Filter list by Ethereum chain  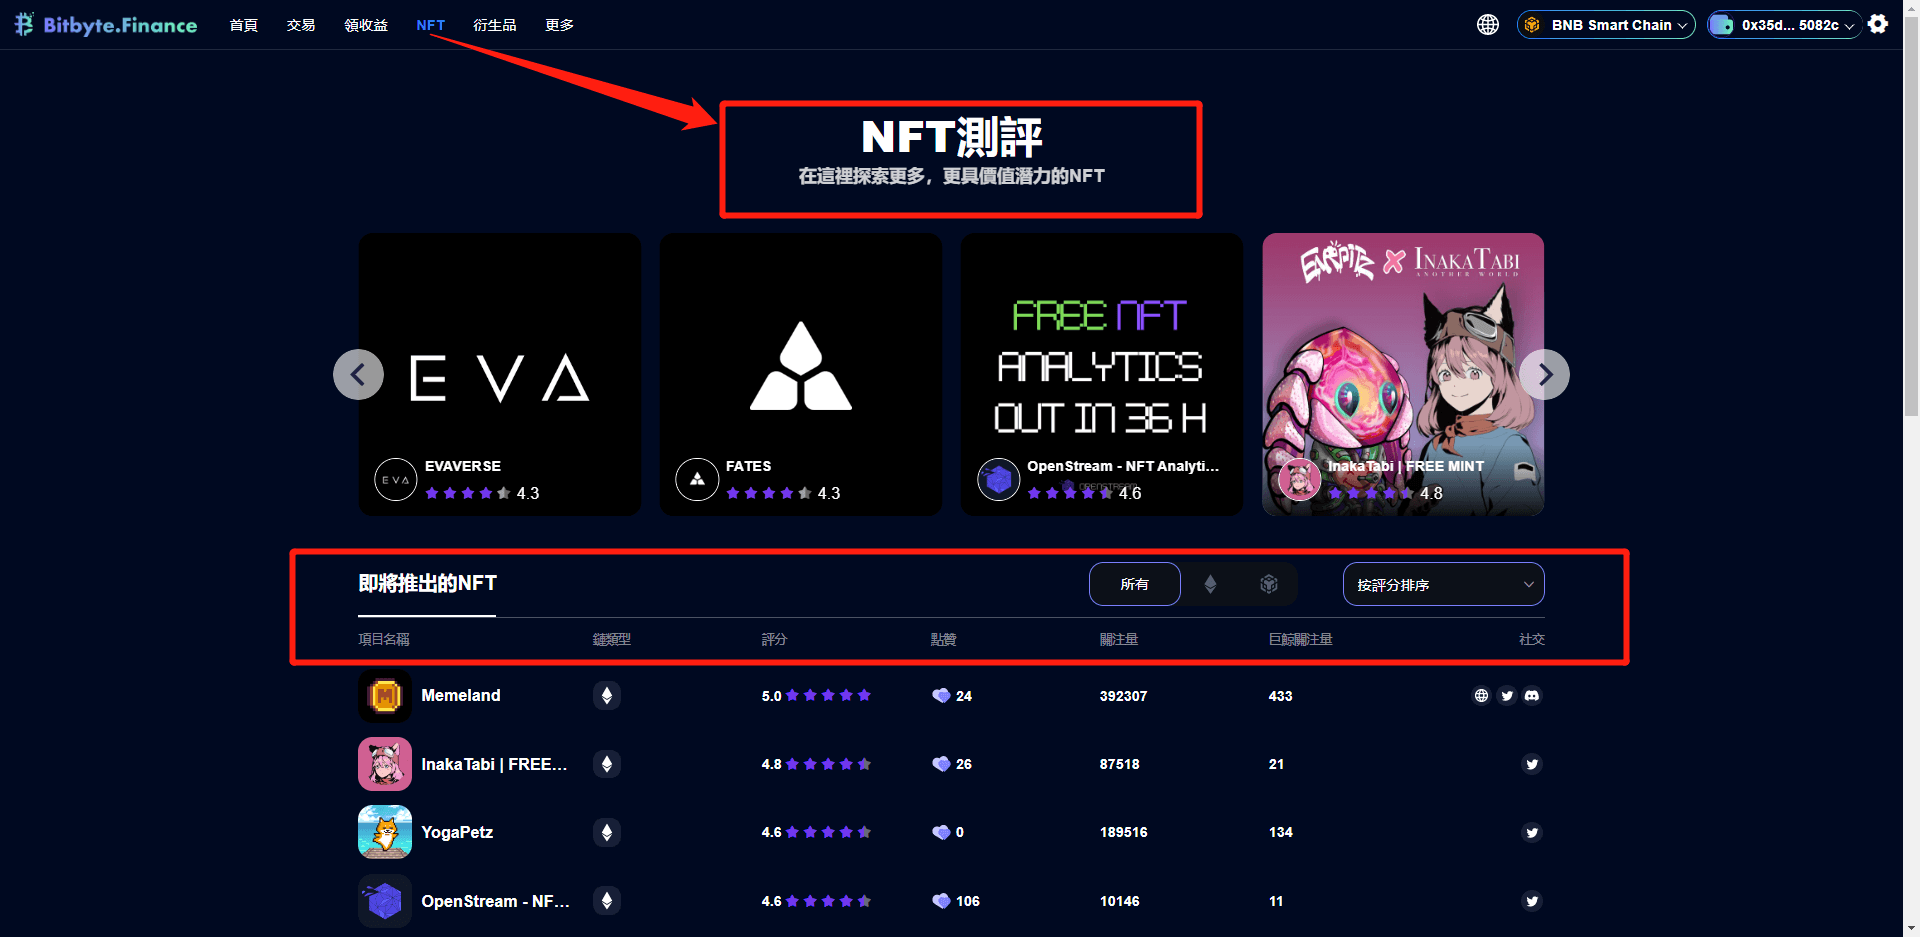(x=1210, y=585)
